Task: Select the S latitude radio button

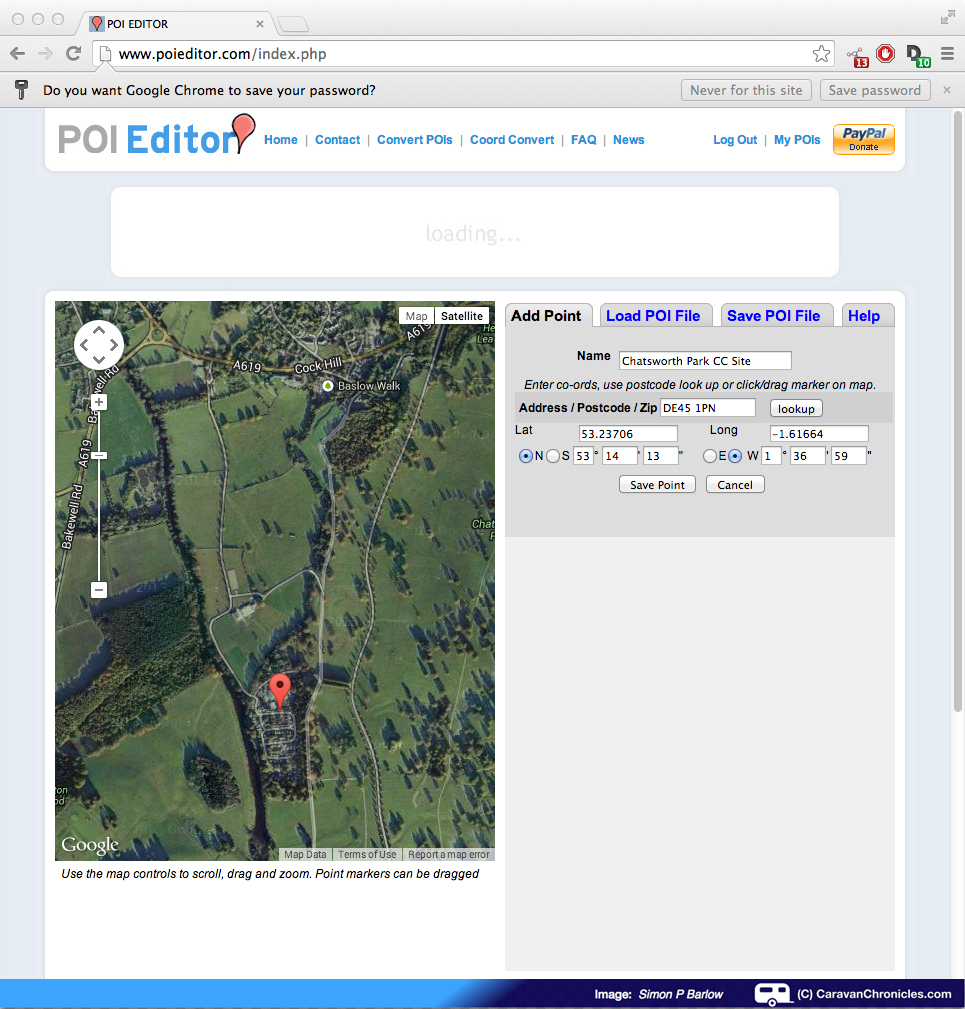Action: coord(553,456)
